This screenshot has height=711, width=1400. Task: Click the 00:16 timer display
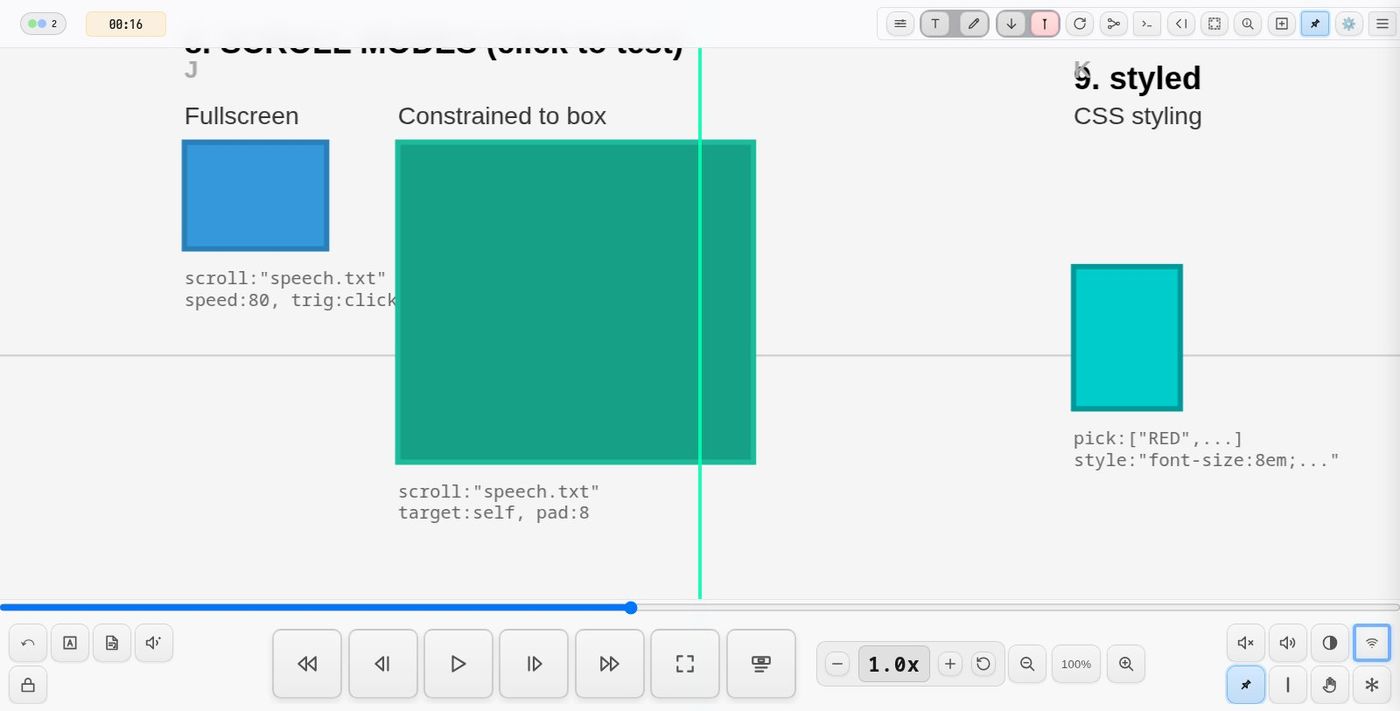(x=126, y=24)
